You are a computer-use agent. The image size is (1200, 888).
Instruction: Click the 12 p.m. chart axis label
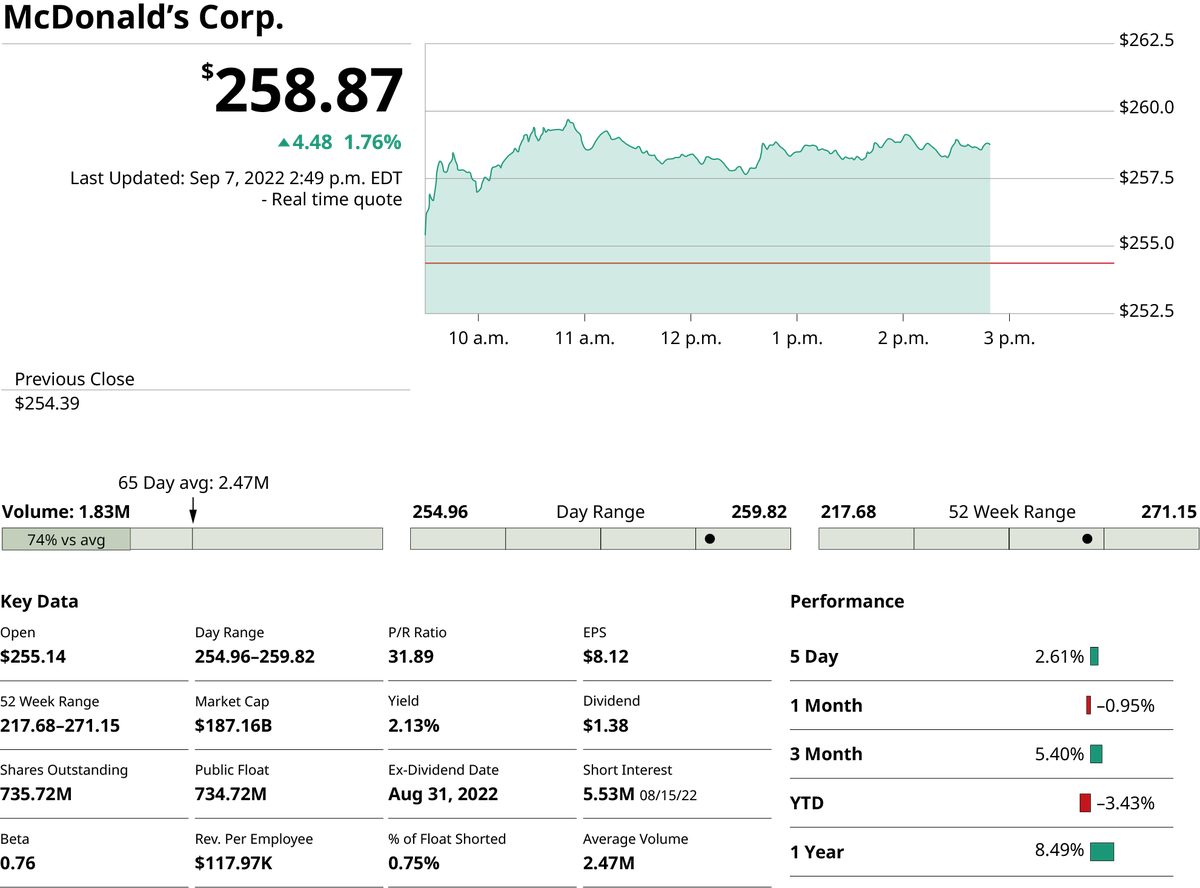[x=691, y=338]
